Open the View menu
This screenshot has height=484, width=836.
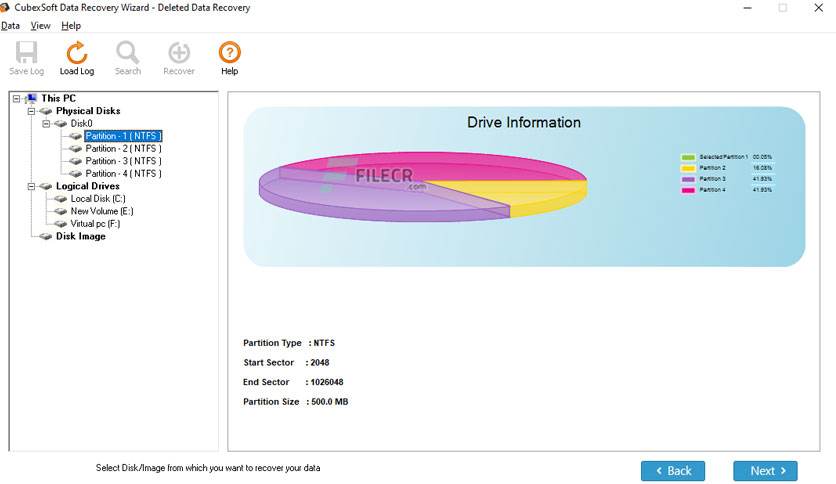tap(41, 26)
